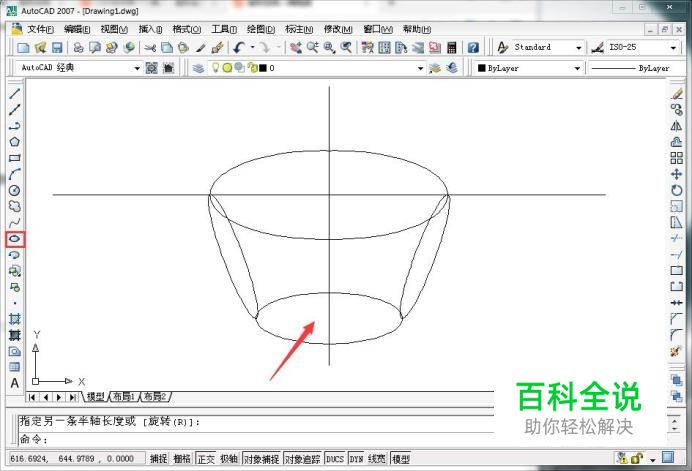This screenshot has width=692, height=471.
Task: Open the layer list dropdown
Action: pos(420,68)
